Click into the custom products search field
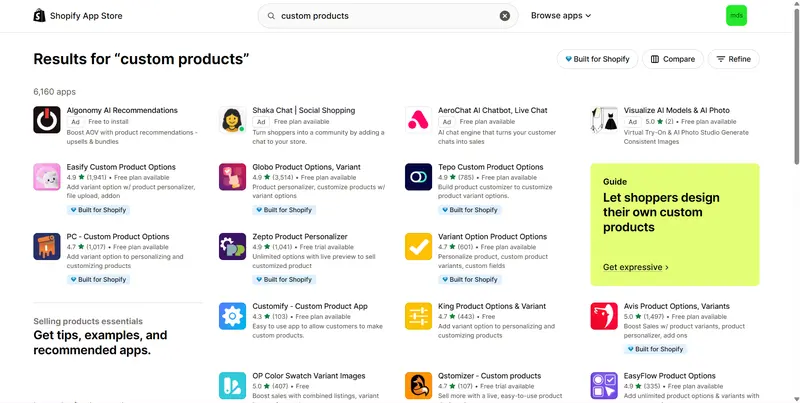This screenshot has width=800, height=403. click(x=388, y=16)
